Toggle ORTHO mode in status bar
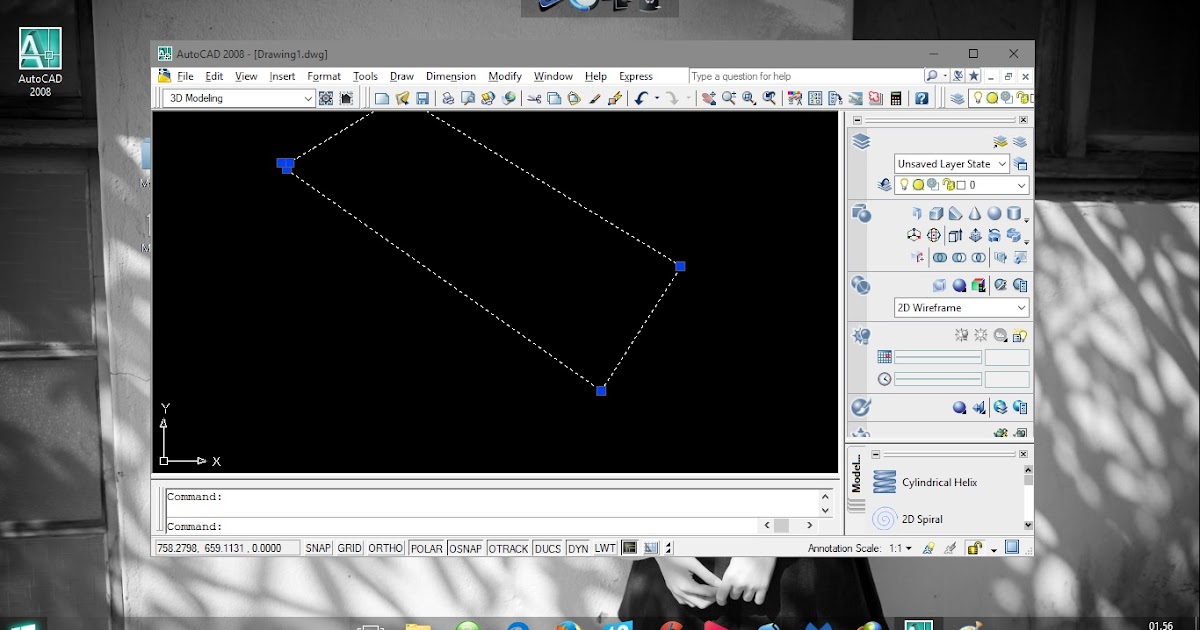 click(x=385, y=548)
